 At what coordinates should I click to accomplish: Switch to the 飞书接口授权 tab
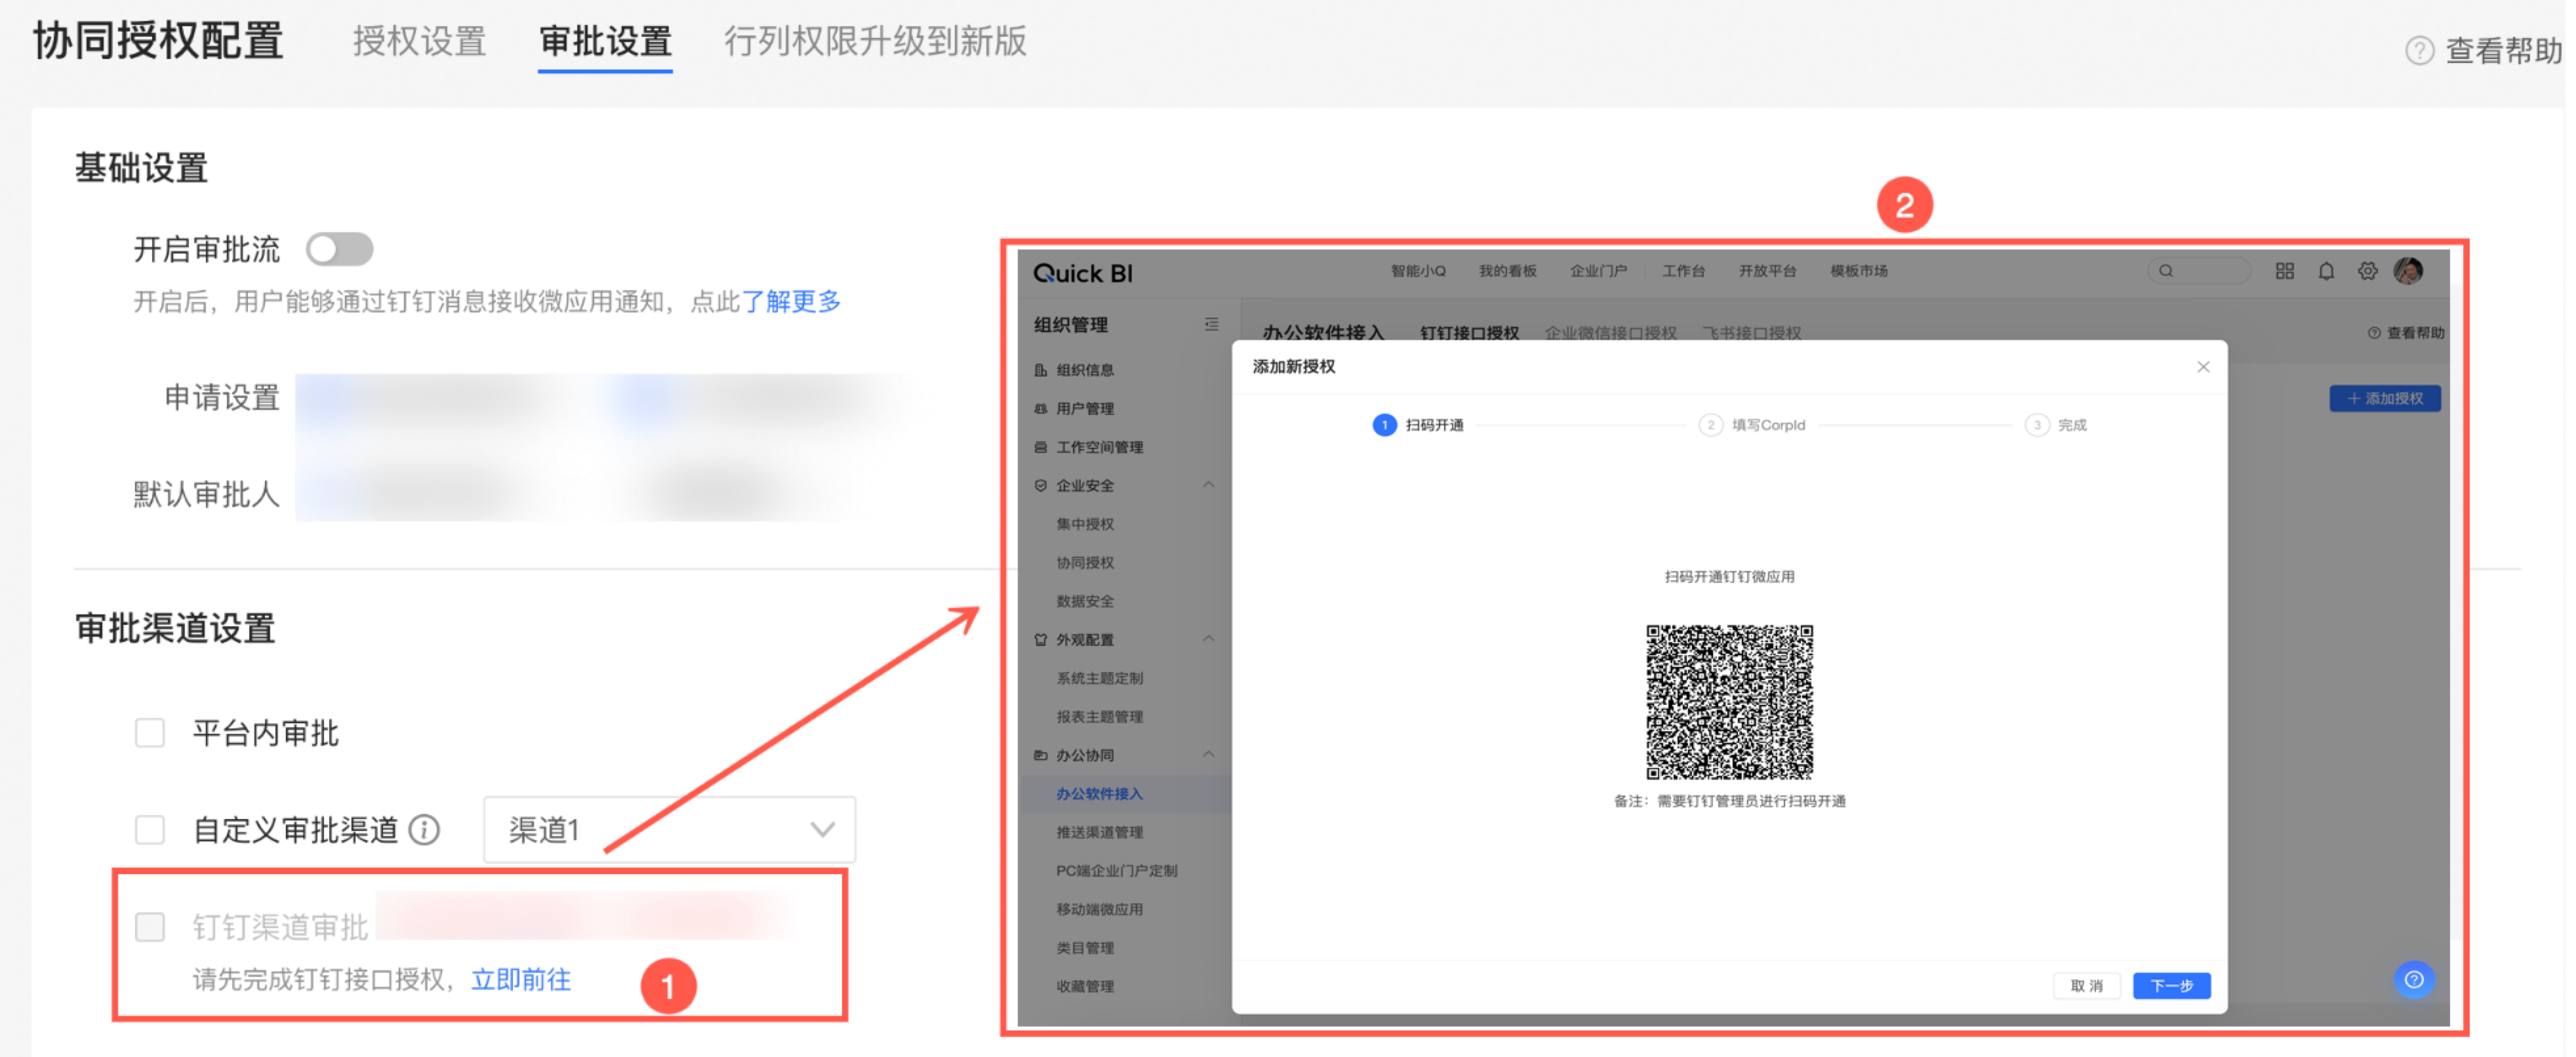click(1752, 332)
